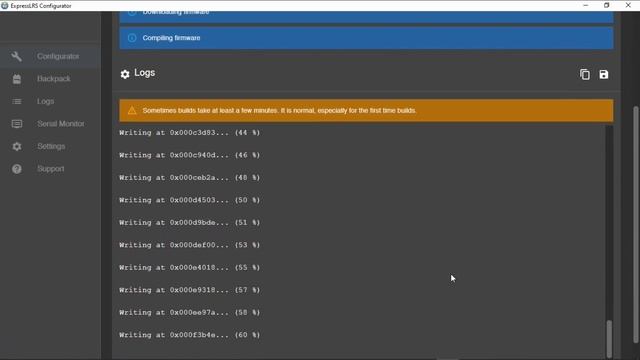The image size is (640, 360).
Task: Click log line 'Writing at 0x000e9318... (57 %)'
Action: (x=189, y=290)
